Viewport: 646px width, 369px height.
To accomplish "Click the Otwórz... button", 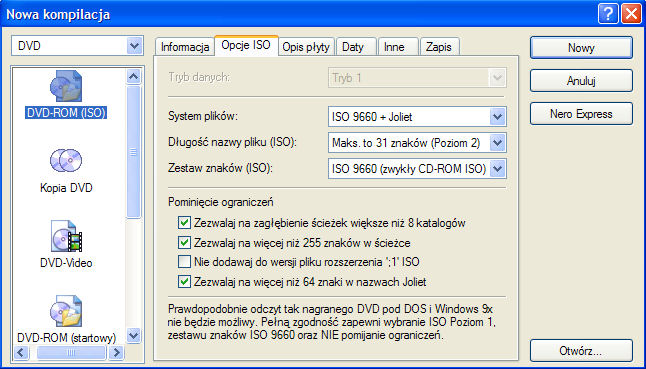I will (x=581, y=351).
